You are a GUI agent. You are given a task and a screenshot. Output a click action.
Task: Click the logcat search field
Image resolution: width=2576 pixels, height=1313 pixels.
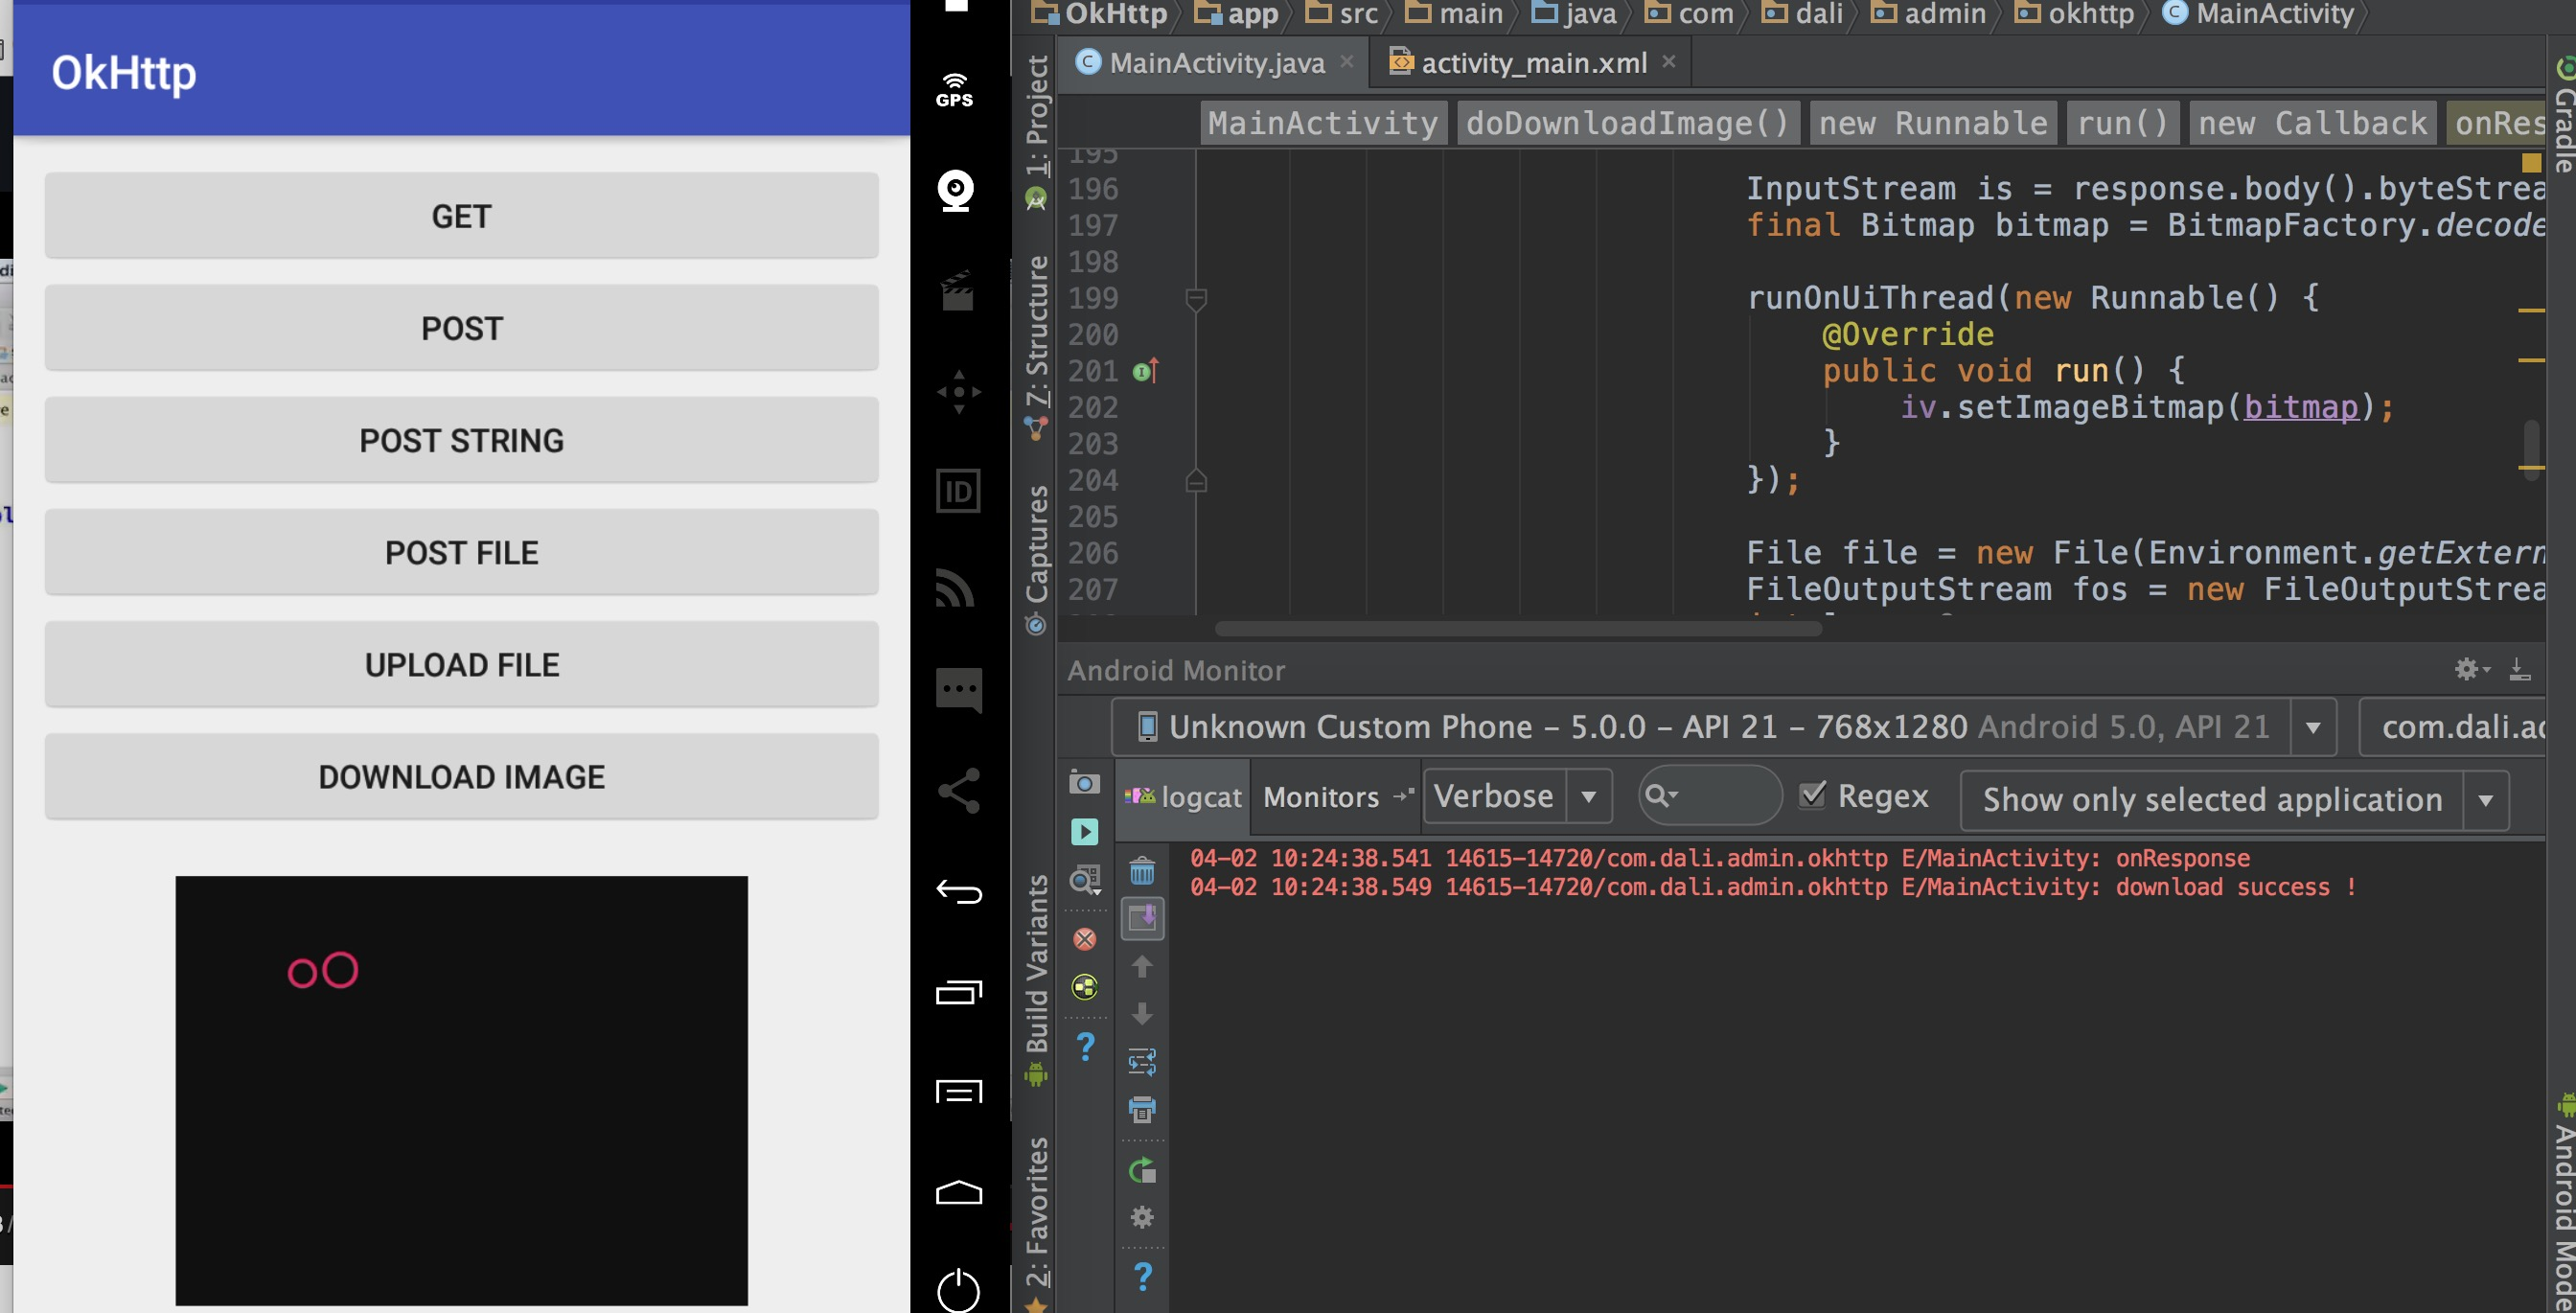pos(1724,796)
